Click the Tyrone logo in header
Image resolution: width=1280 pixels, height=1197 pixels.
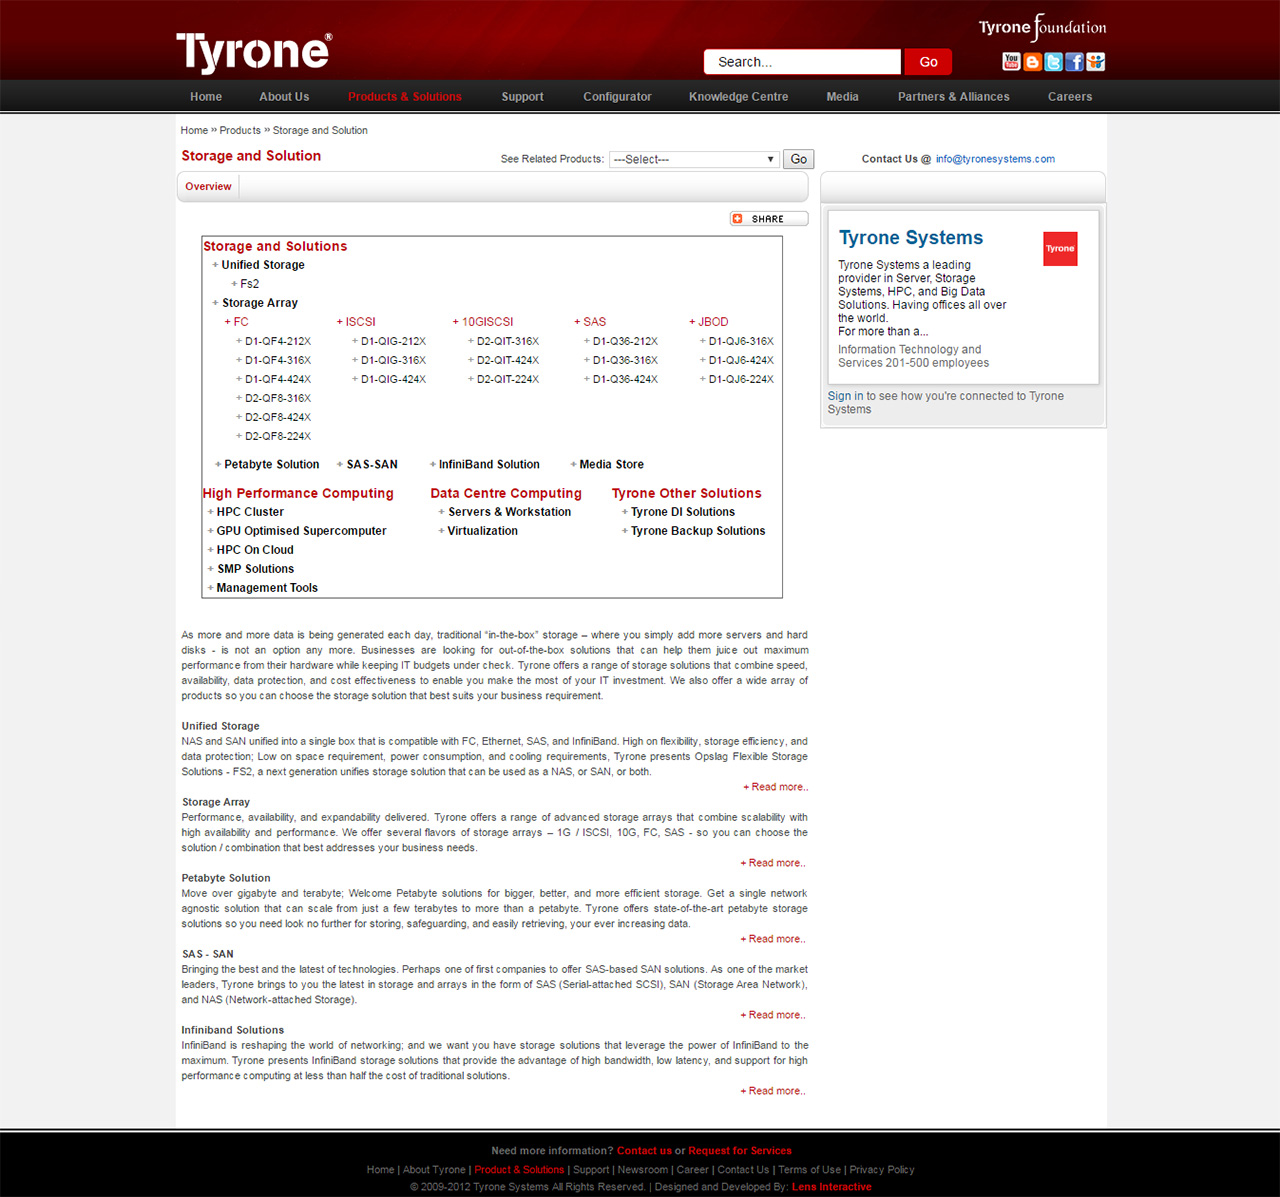tap(254, 52)
